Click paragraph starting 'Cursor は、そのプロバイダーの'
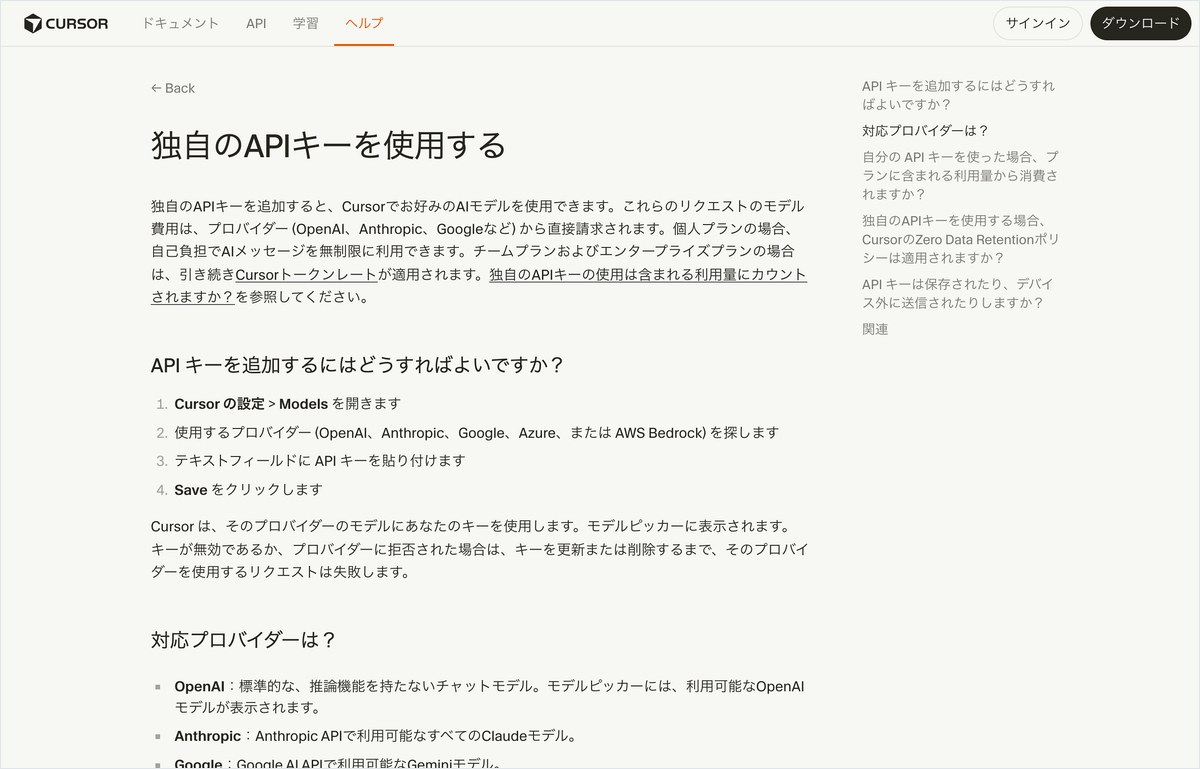This screenshot has height=769, width=1200. (479, 549)
